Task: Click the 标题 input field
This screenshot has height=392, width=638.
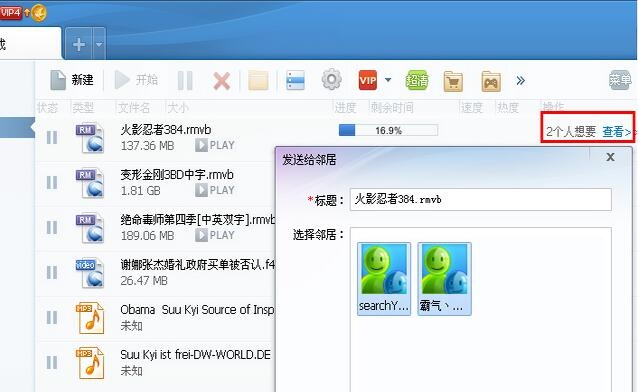Action: (x=481, y=199)
